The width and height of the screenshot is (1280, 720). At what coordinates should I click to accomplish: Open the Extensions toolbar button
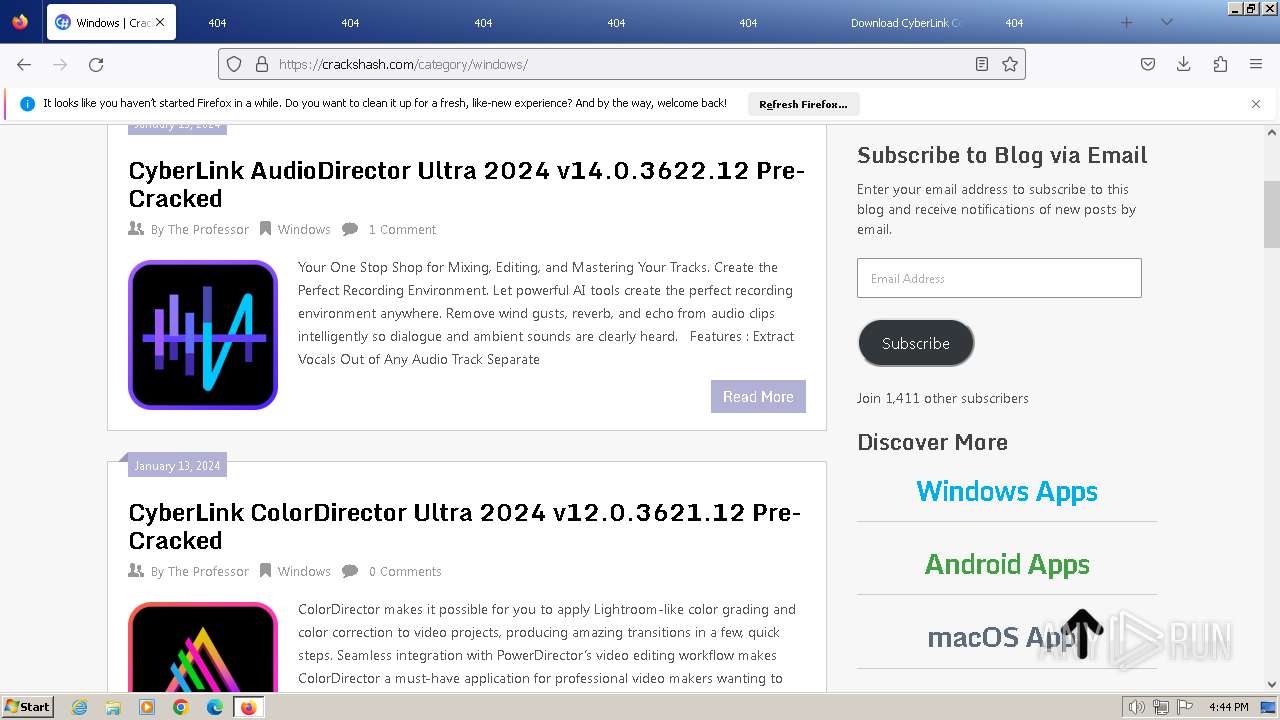pos(1220,64)
